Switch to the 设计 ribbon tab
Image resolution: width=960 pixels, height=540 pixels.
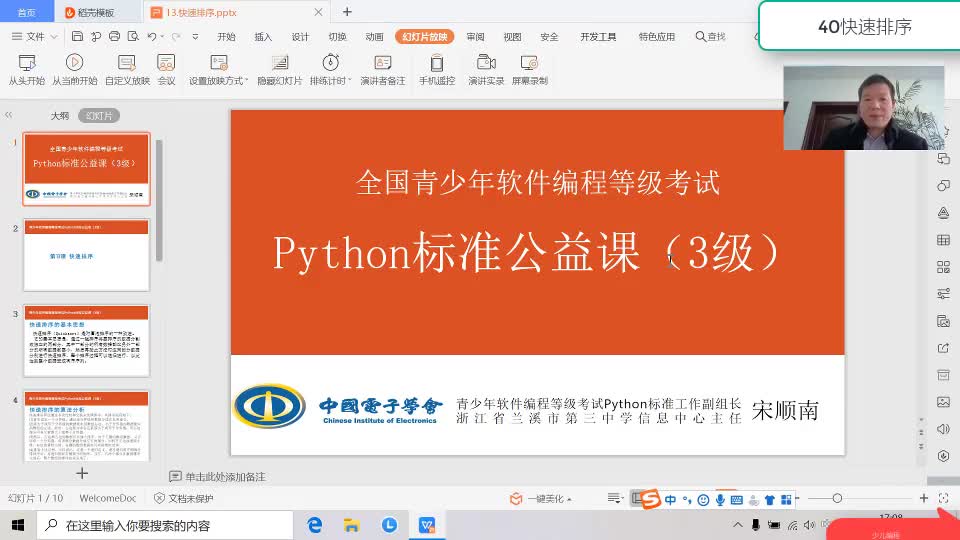coord(300,37)
